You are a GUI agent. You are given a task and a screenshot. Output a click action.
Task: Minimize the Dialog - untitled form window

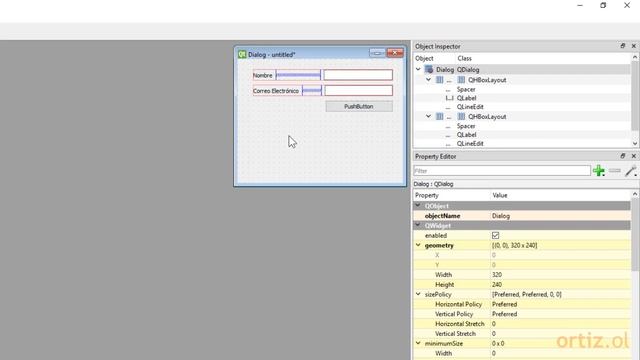tap(377, 53)
